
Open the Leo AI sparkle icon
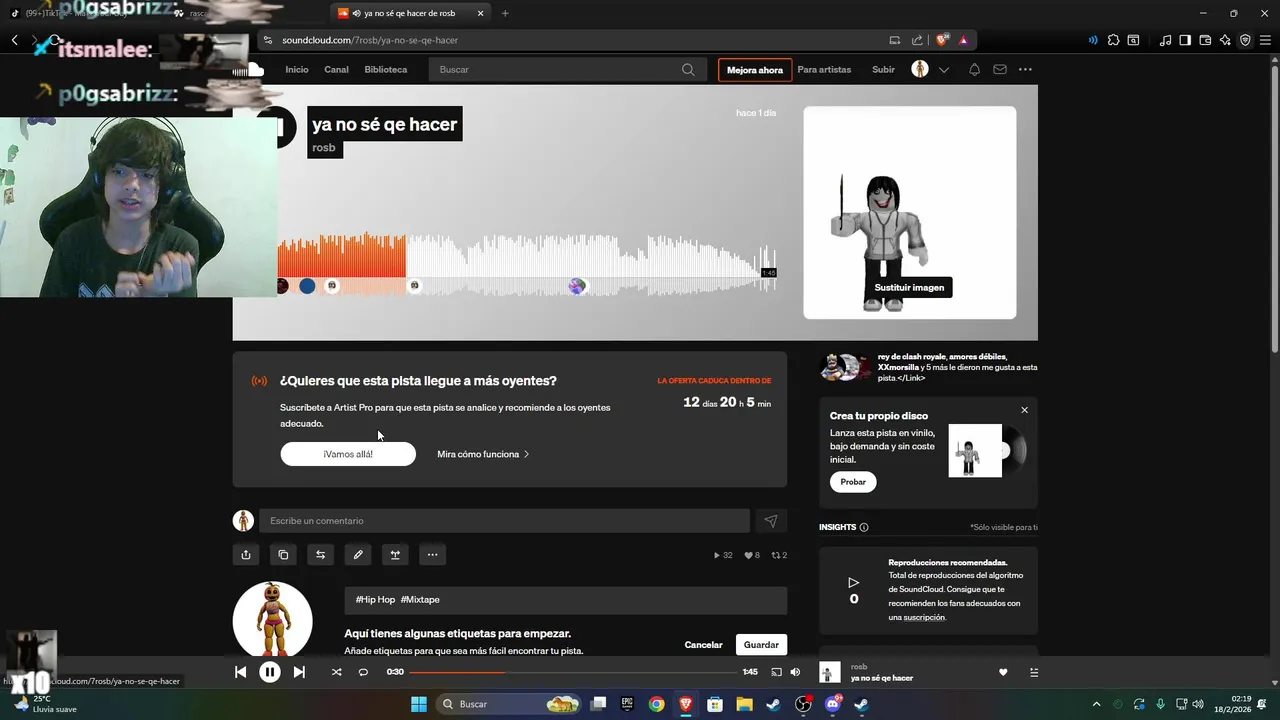click(x=1225, y=40)
